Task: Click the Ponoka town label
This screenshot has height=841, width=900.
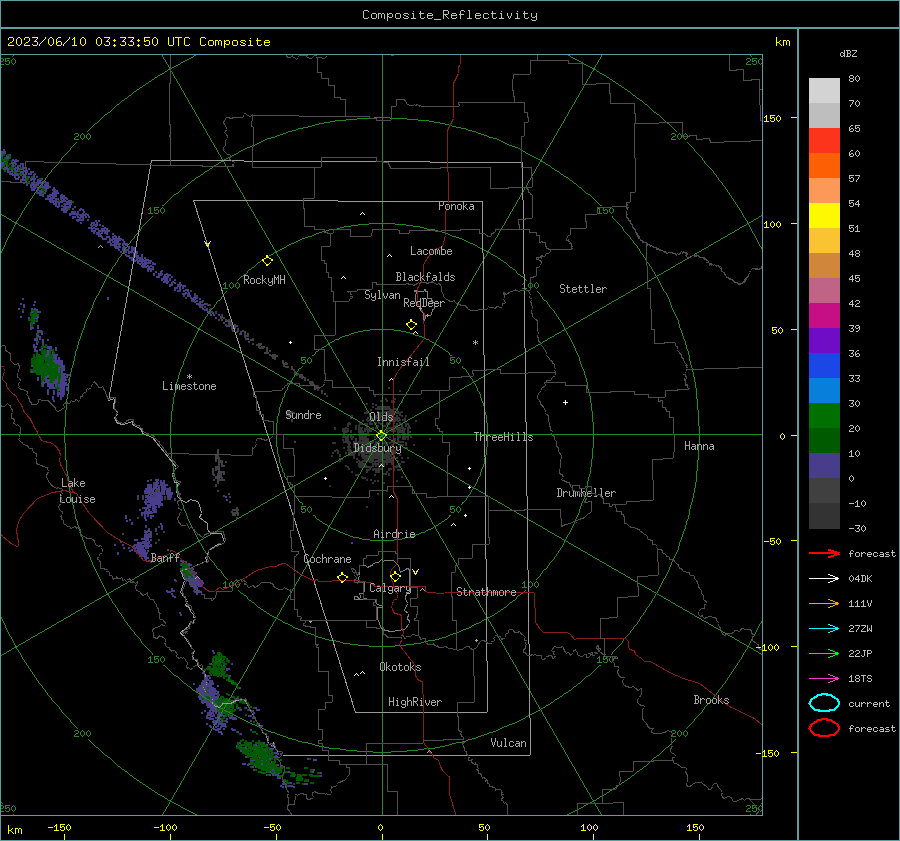Action: click(x=456, y=206)
